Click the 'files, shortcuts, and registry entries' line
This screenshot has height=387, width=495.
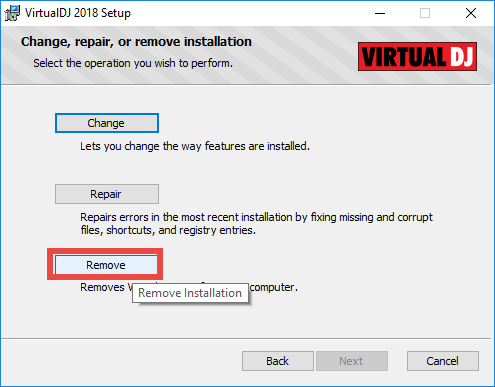pos(168,230)
